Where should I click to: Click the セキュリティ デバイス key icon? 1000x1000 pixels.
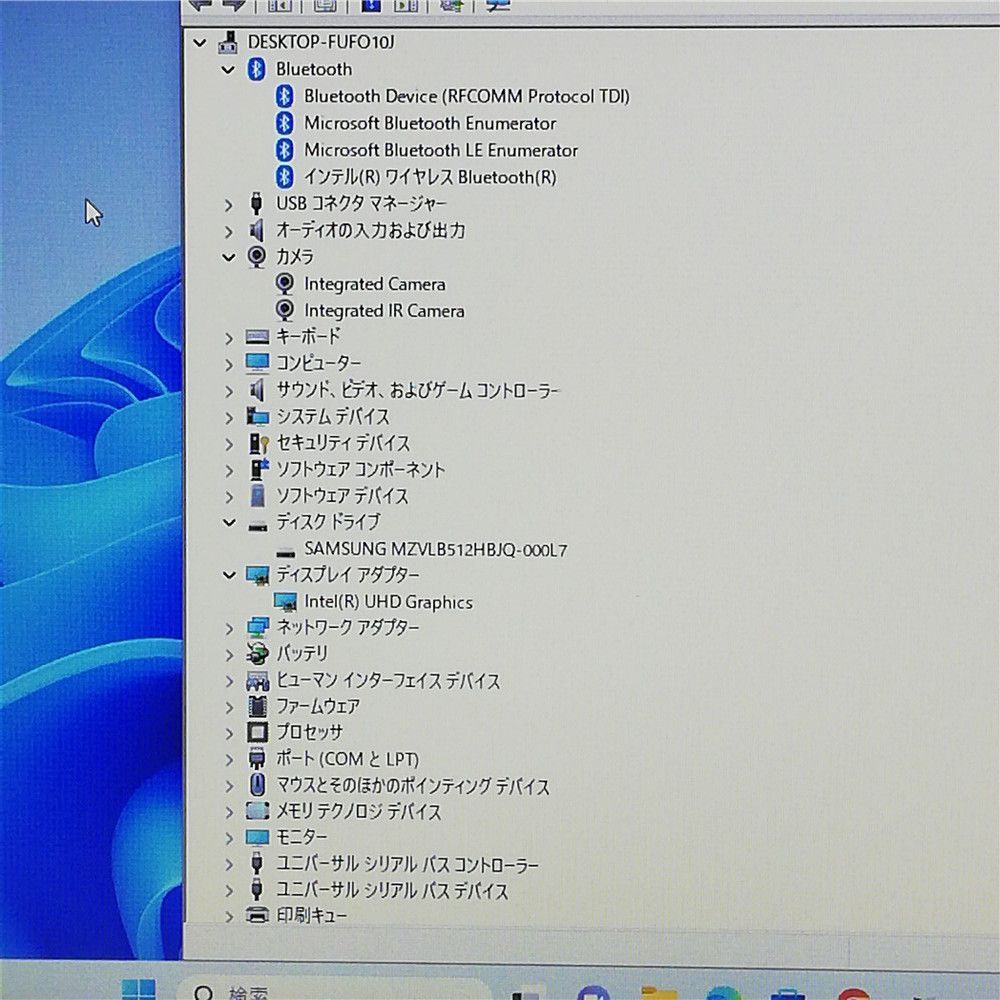[258, 443]
